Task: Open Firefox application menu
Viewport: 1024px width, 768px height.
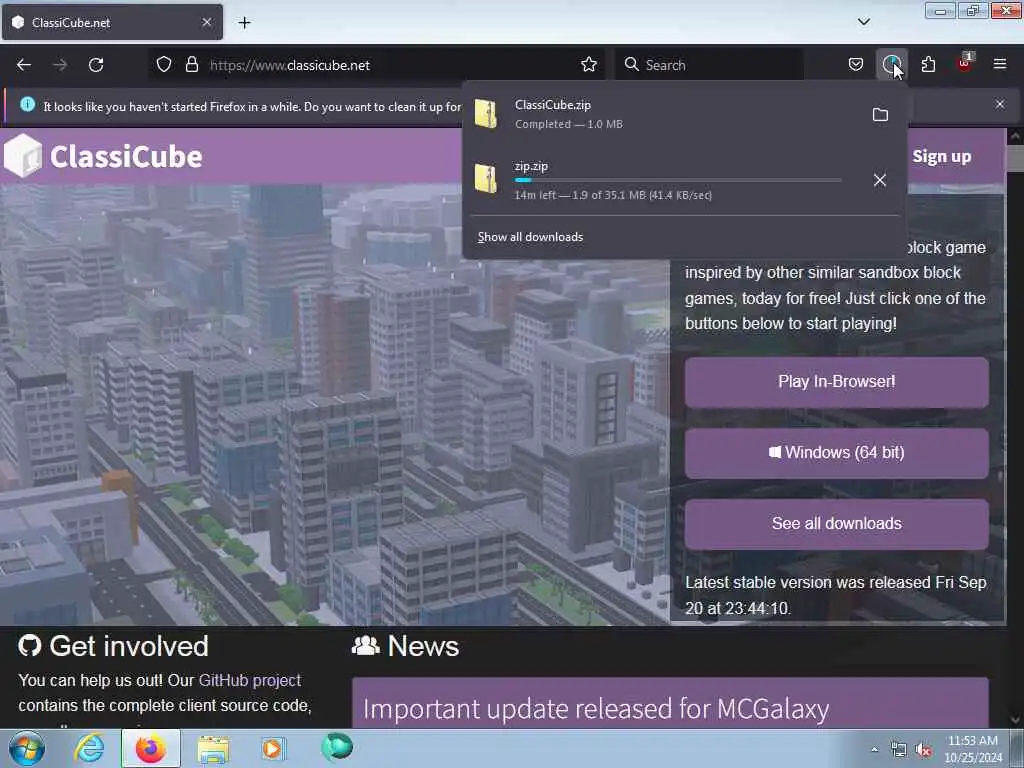Action: [x=999, y=65]
